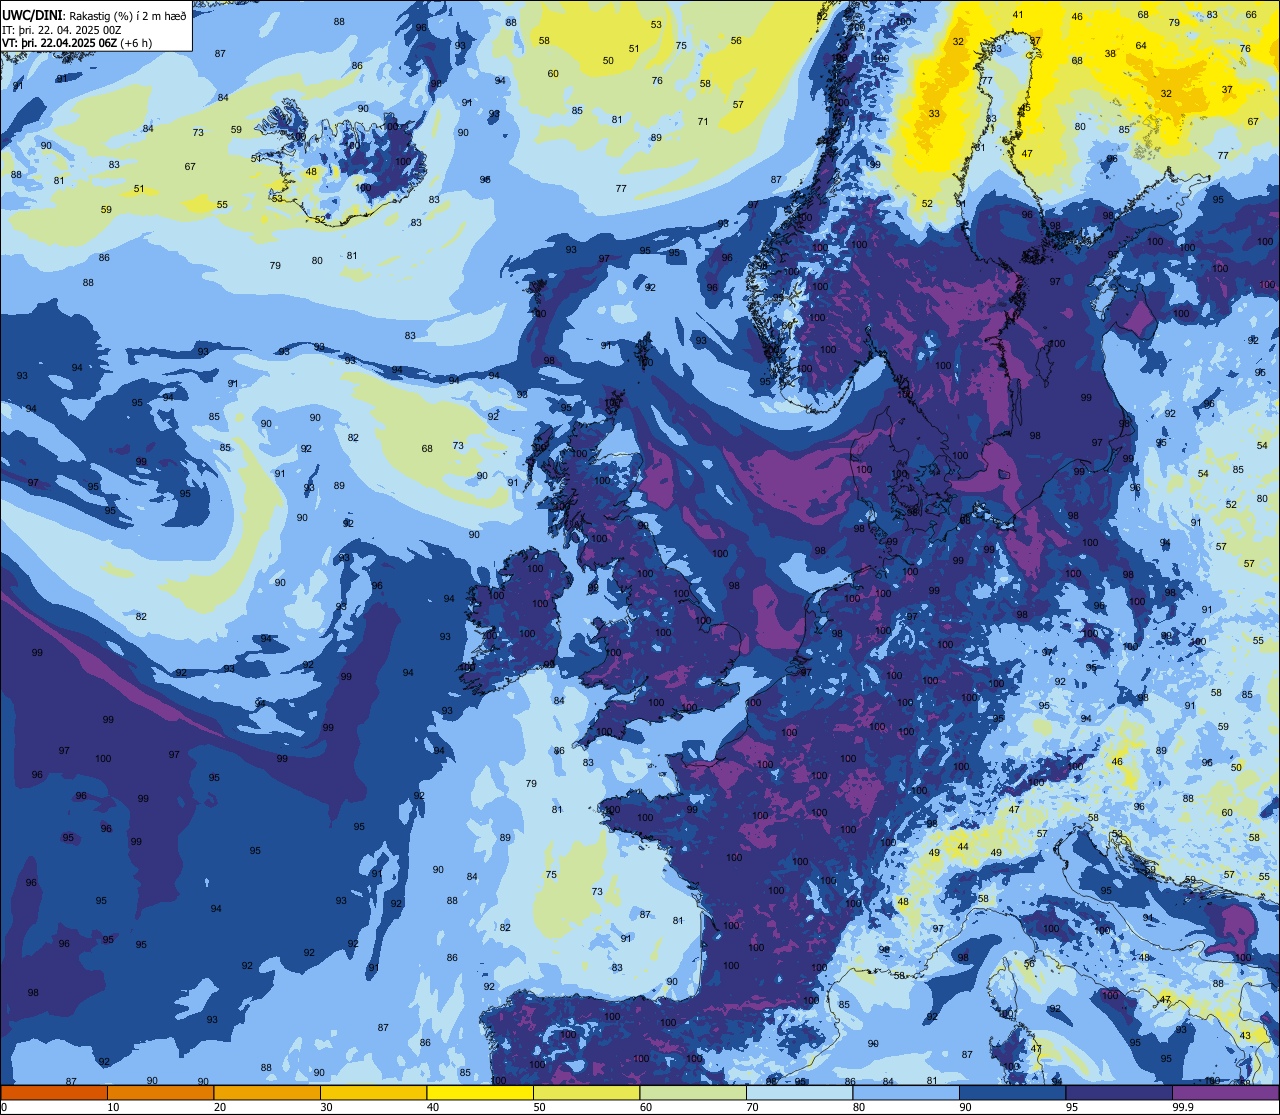The width and height of the screenshot is (1280, 1115).
Task: Click the humidity value '43' at bottom right
Action: click(1245, 1036)
